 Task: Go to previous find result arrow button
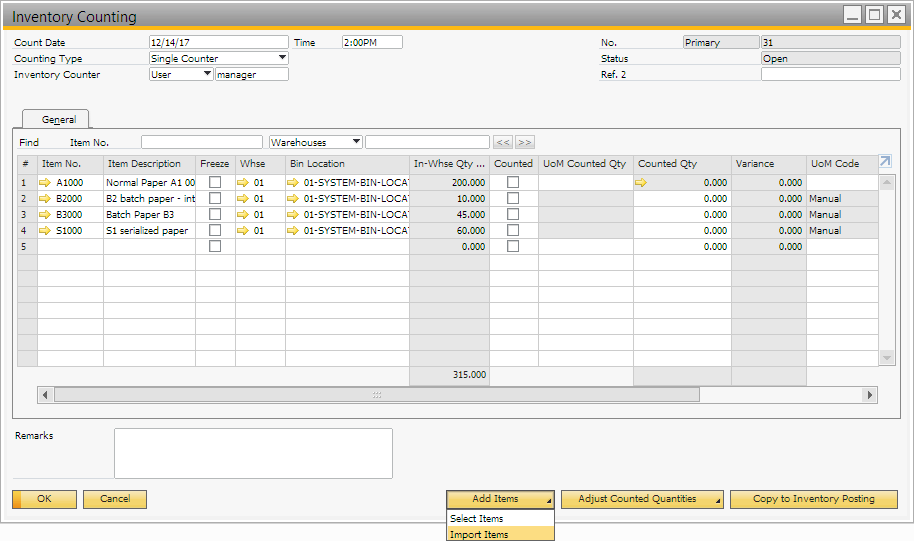pyautogui.click(x=504, y=143)
